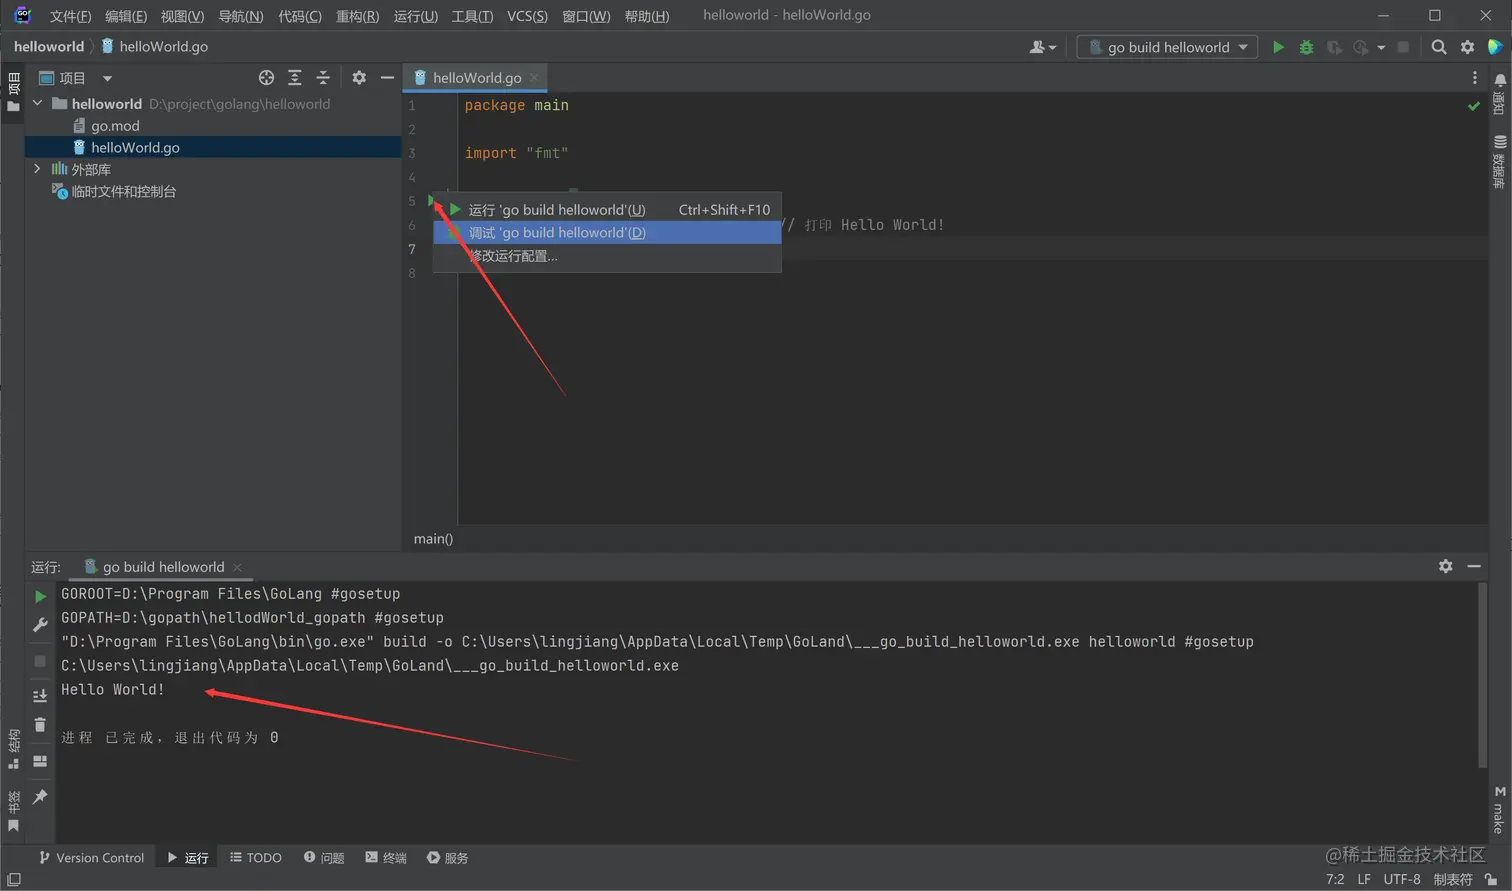Click main() breadcrumb below editor

pyautogui.click(x=433, y=538)
